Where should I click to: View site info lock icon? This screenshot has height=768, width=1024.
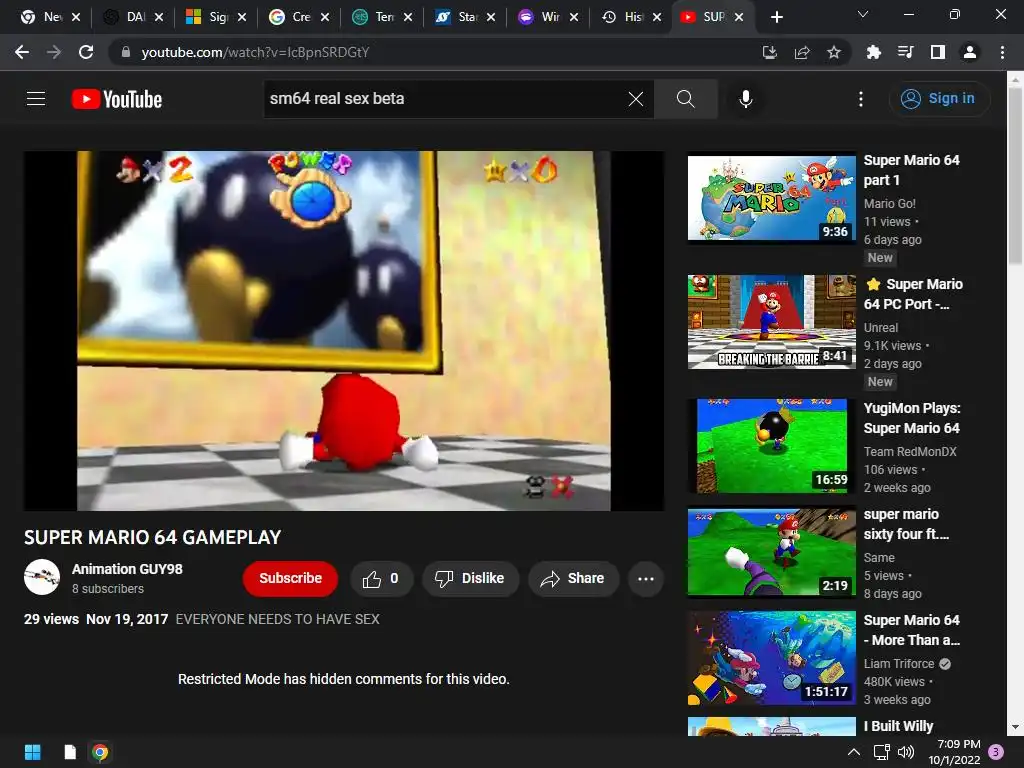point(126,52)
